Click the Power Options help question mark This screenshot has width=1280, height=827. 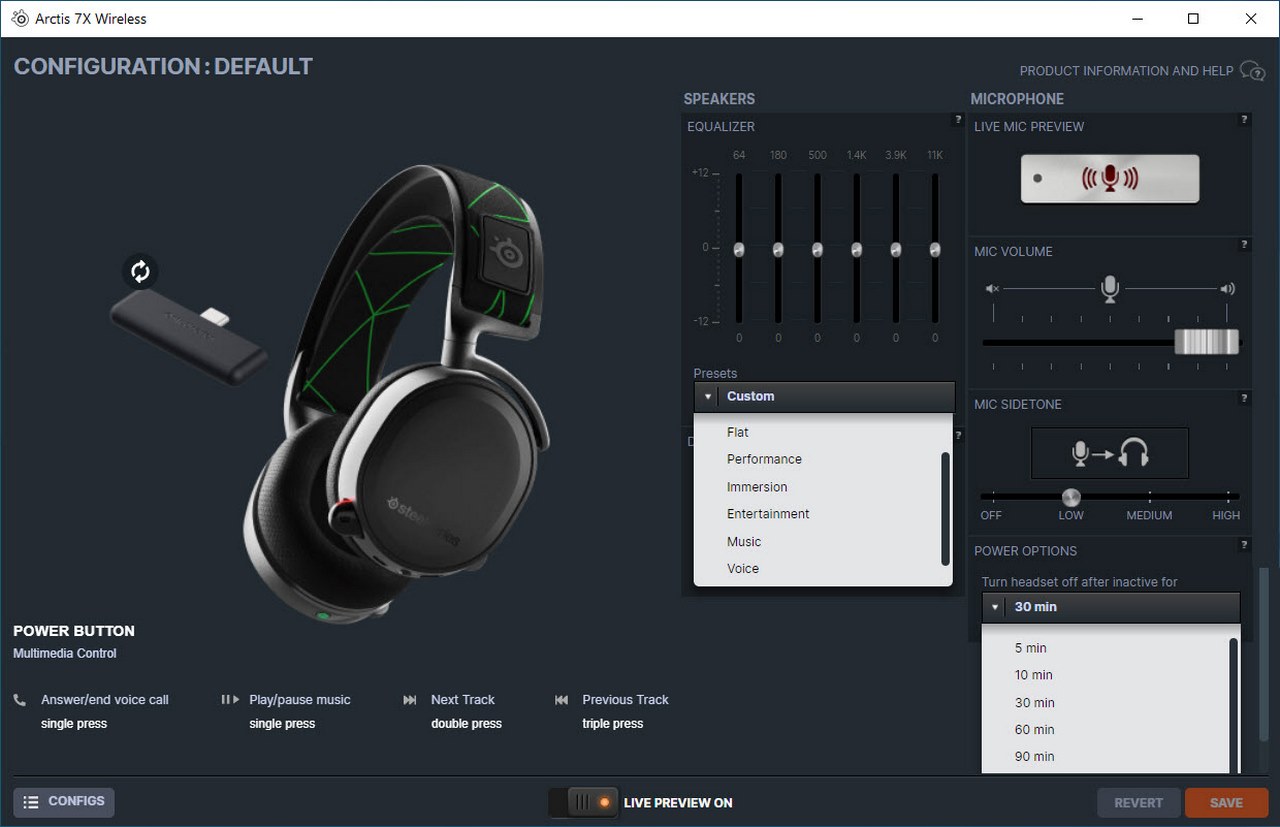1245,545
